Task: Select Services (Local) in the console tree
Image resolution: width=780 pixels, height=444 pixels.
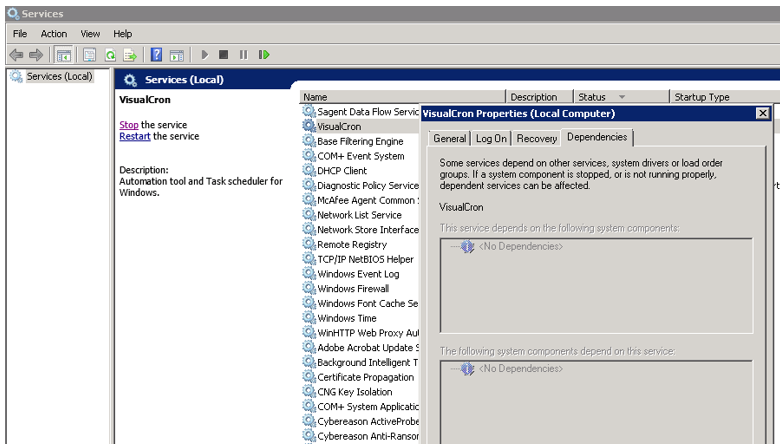Action: point(59,77)
